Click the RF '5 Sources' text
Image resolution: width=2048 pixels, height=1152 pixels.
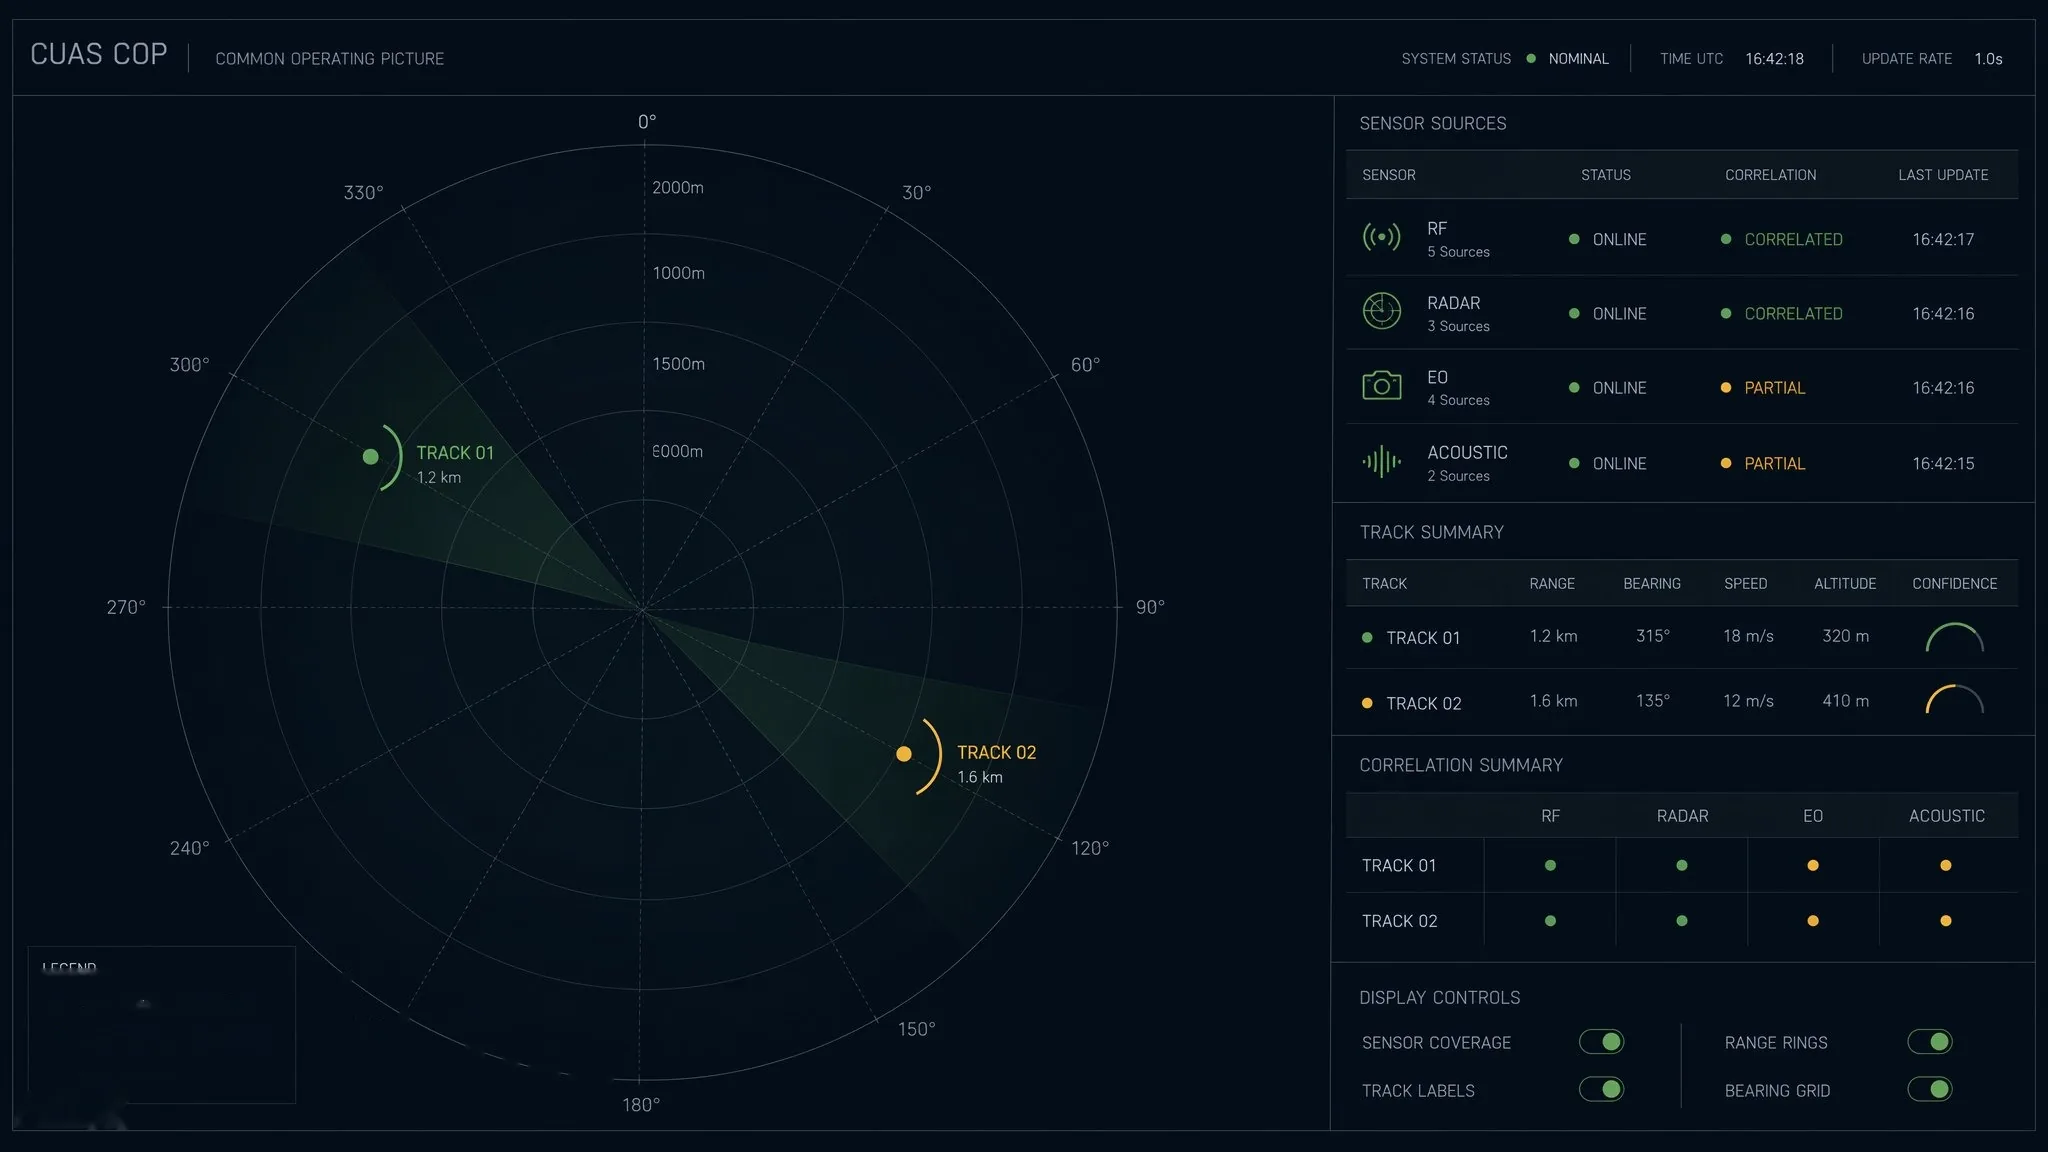(x=1458, y=252)
